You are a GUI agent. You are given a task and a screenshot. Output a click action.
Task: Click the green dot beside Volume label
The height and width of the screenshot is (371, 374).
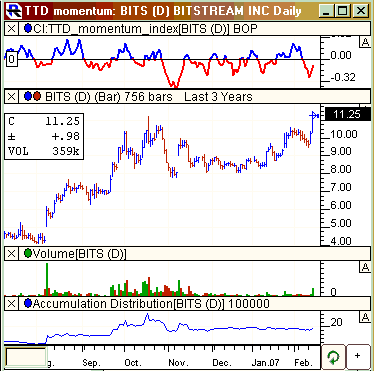click(x=28, y=254)
